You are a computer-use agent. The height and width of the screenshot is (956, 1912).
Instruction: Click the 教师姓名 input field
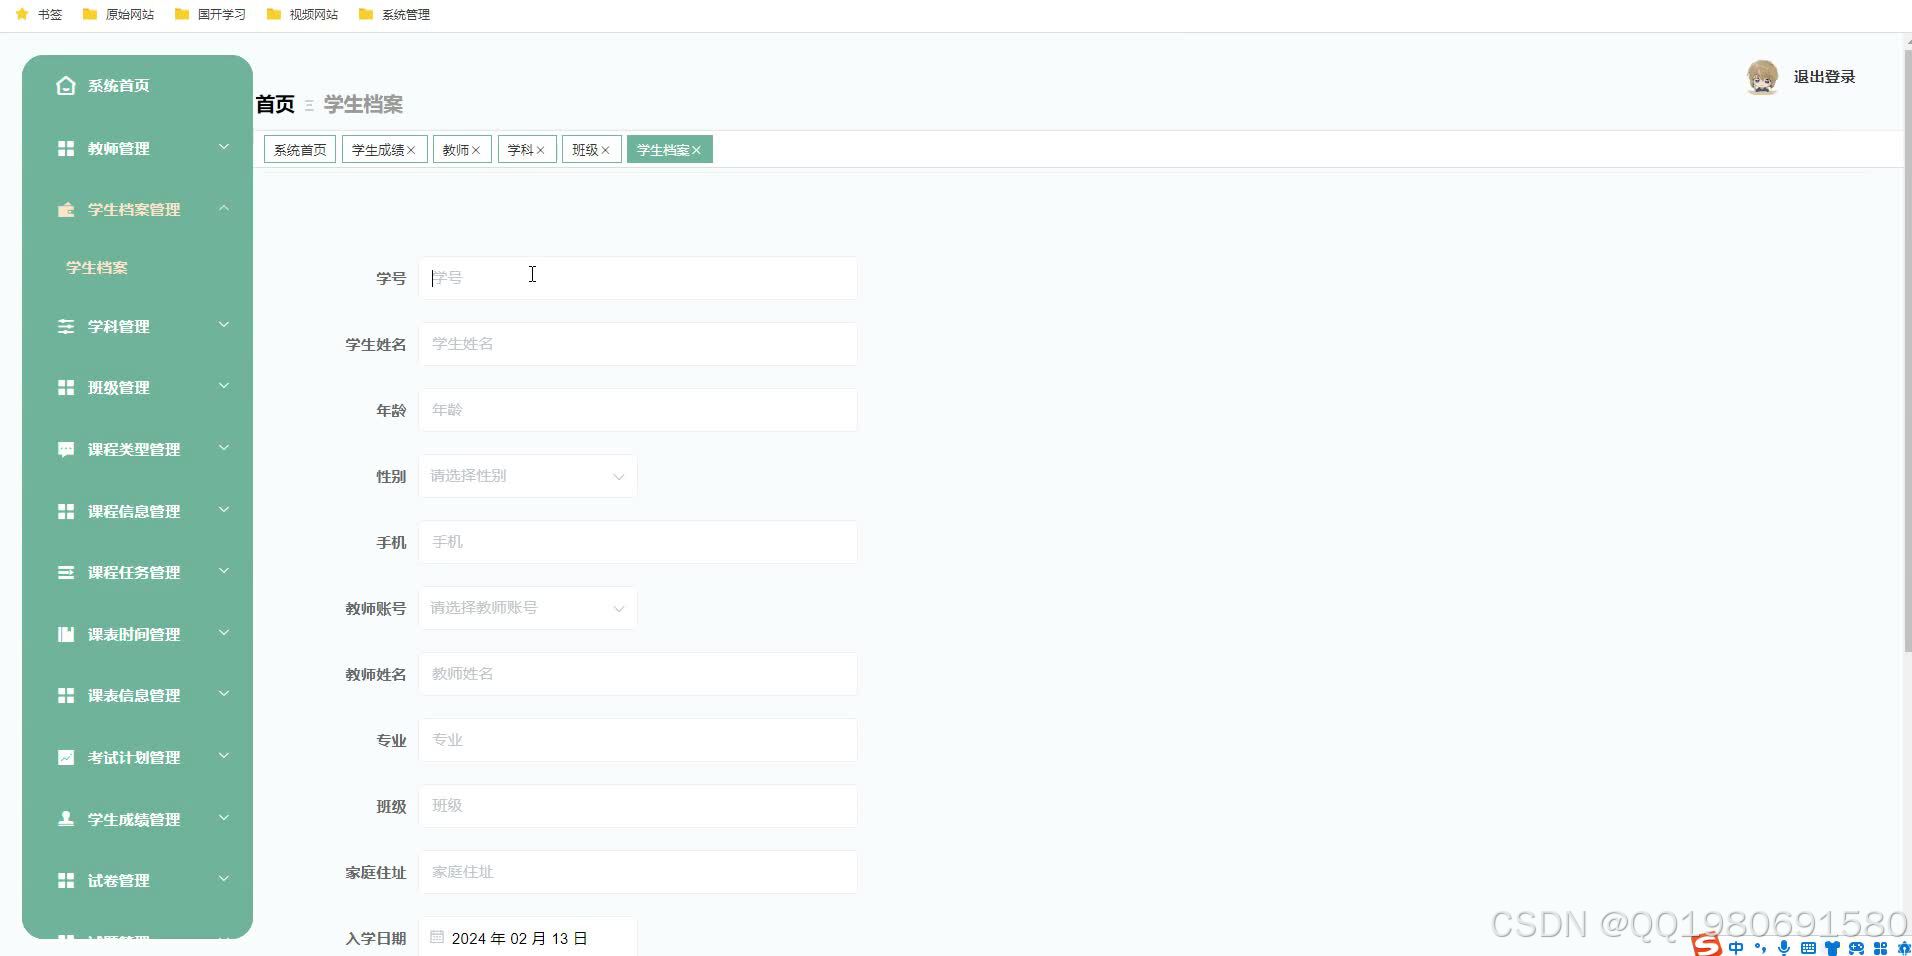tap(638, 674)
